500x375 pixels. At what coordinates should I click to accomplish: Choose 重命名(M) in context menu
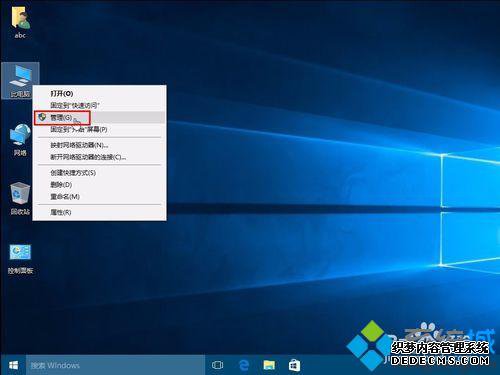(x=99, y=197)
